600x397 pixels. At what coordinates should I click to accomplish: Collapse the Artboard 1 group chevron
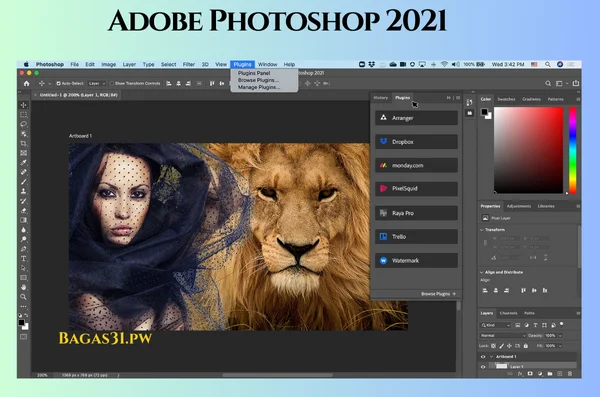(x=491, y=356)
